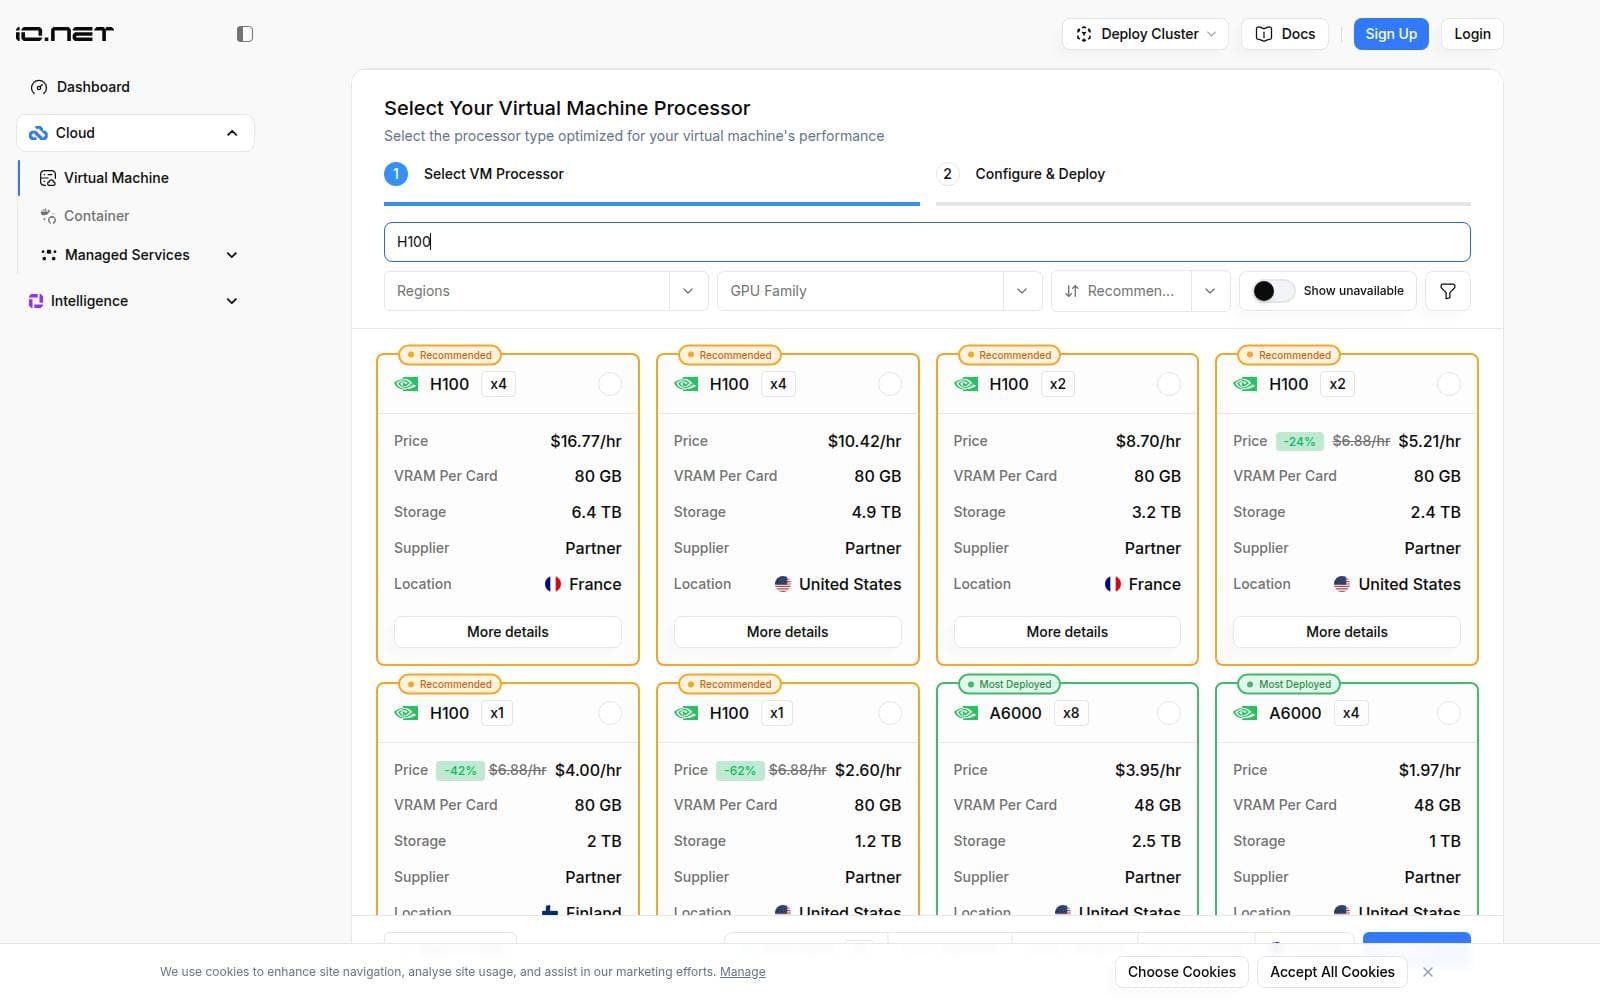Select the A6000 x8 card radio
The width and height of the screenshot is (1600, 1000).
(x=1168, y=713)
